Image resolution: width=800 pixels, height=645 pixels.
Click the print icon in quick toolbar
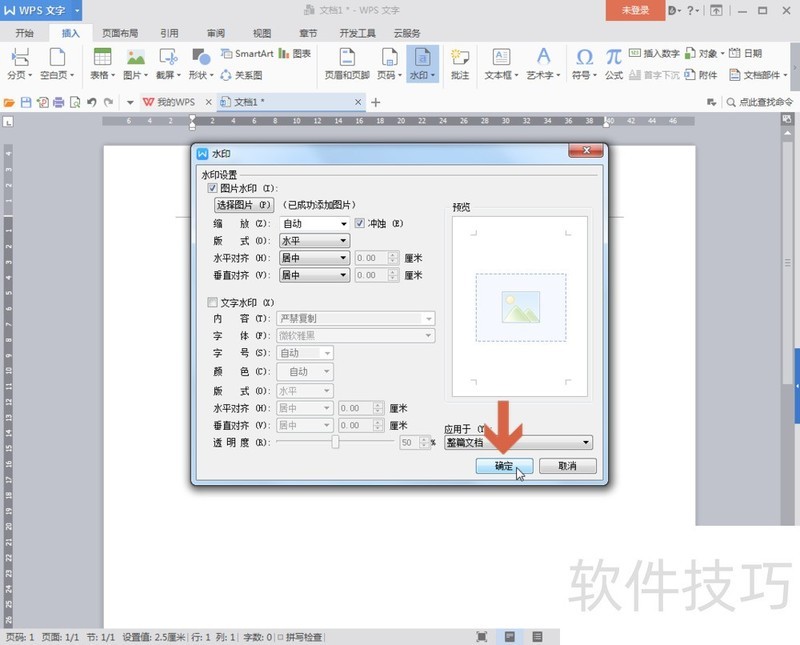[x=59, y=103]
